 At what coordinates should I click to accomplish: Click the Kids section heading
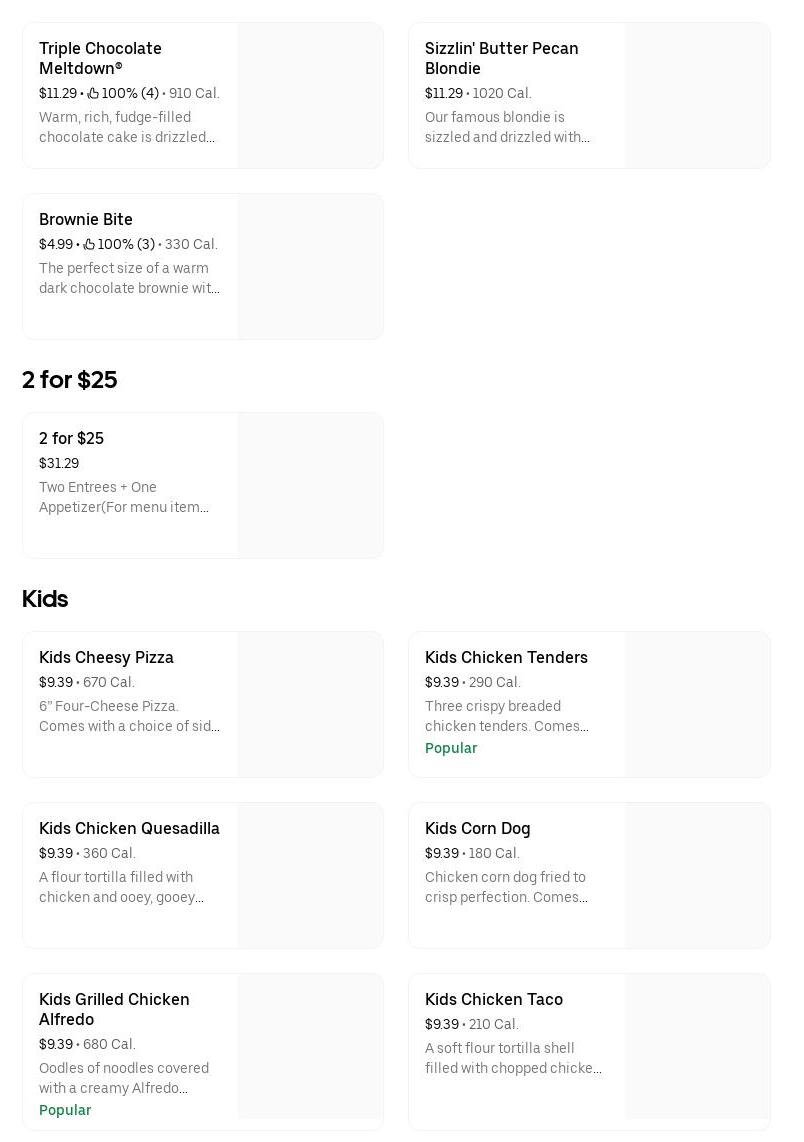(x=45, y=599)
